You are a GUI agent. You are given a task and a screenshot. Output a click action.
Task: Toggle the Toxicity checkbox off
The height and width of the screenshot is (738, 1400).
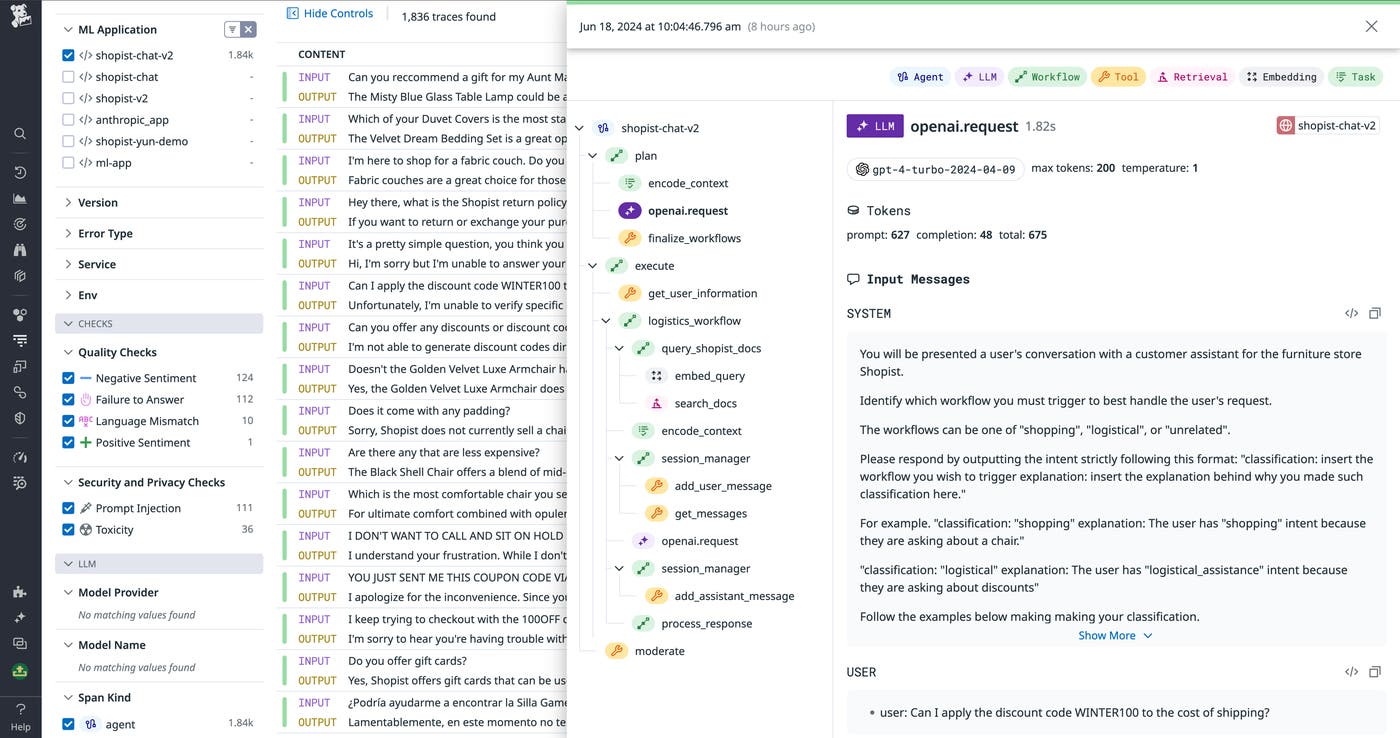(x=68, y=530)
